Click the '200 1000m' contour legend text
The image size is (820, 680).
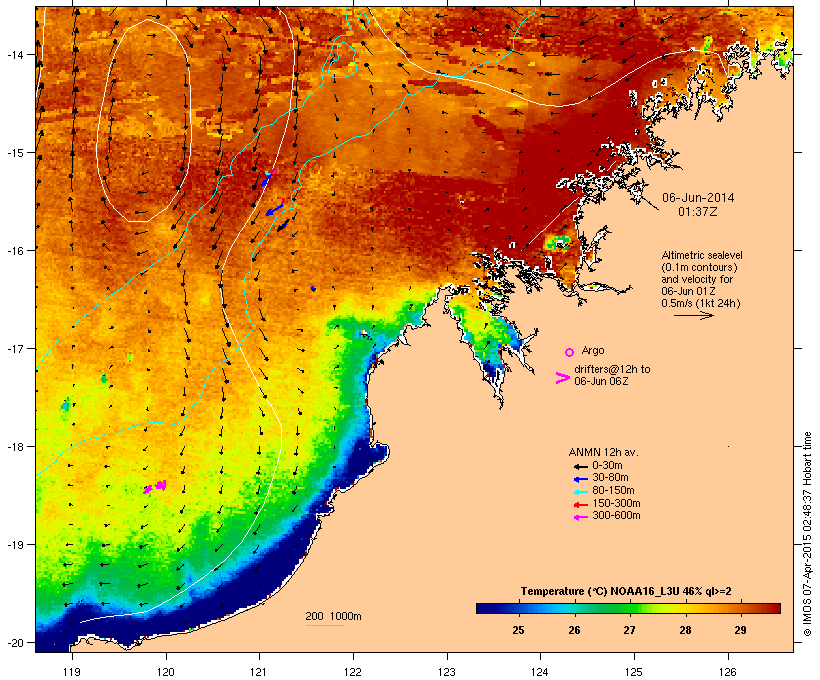333,616
